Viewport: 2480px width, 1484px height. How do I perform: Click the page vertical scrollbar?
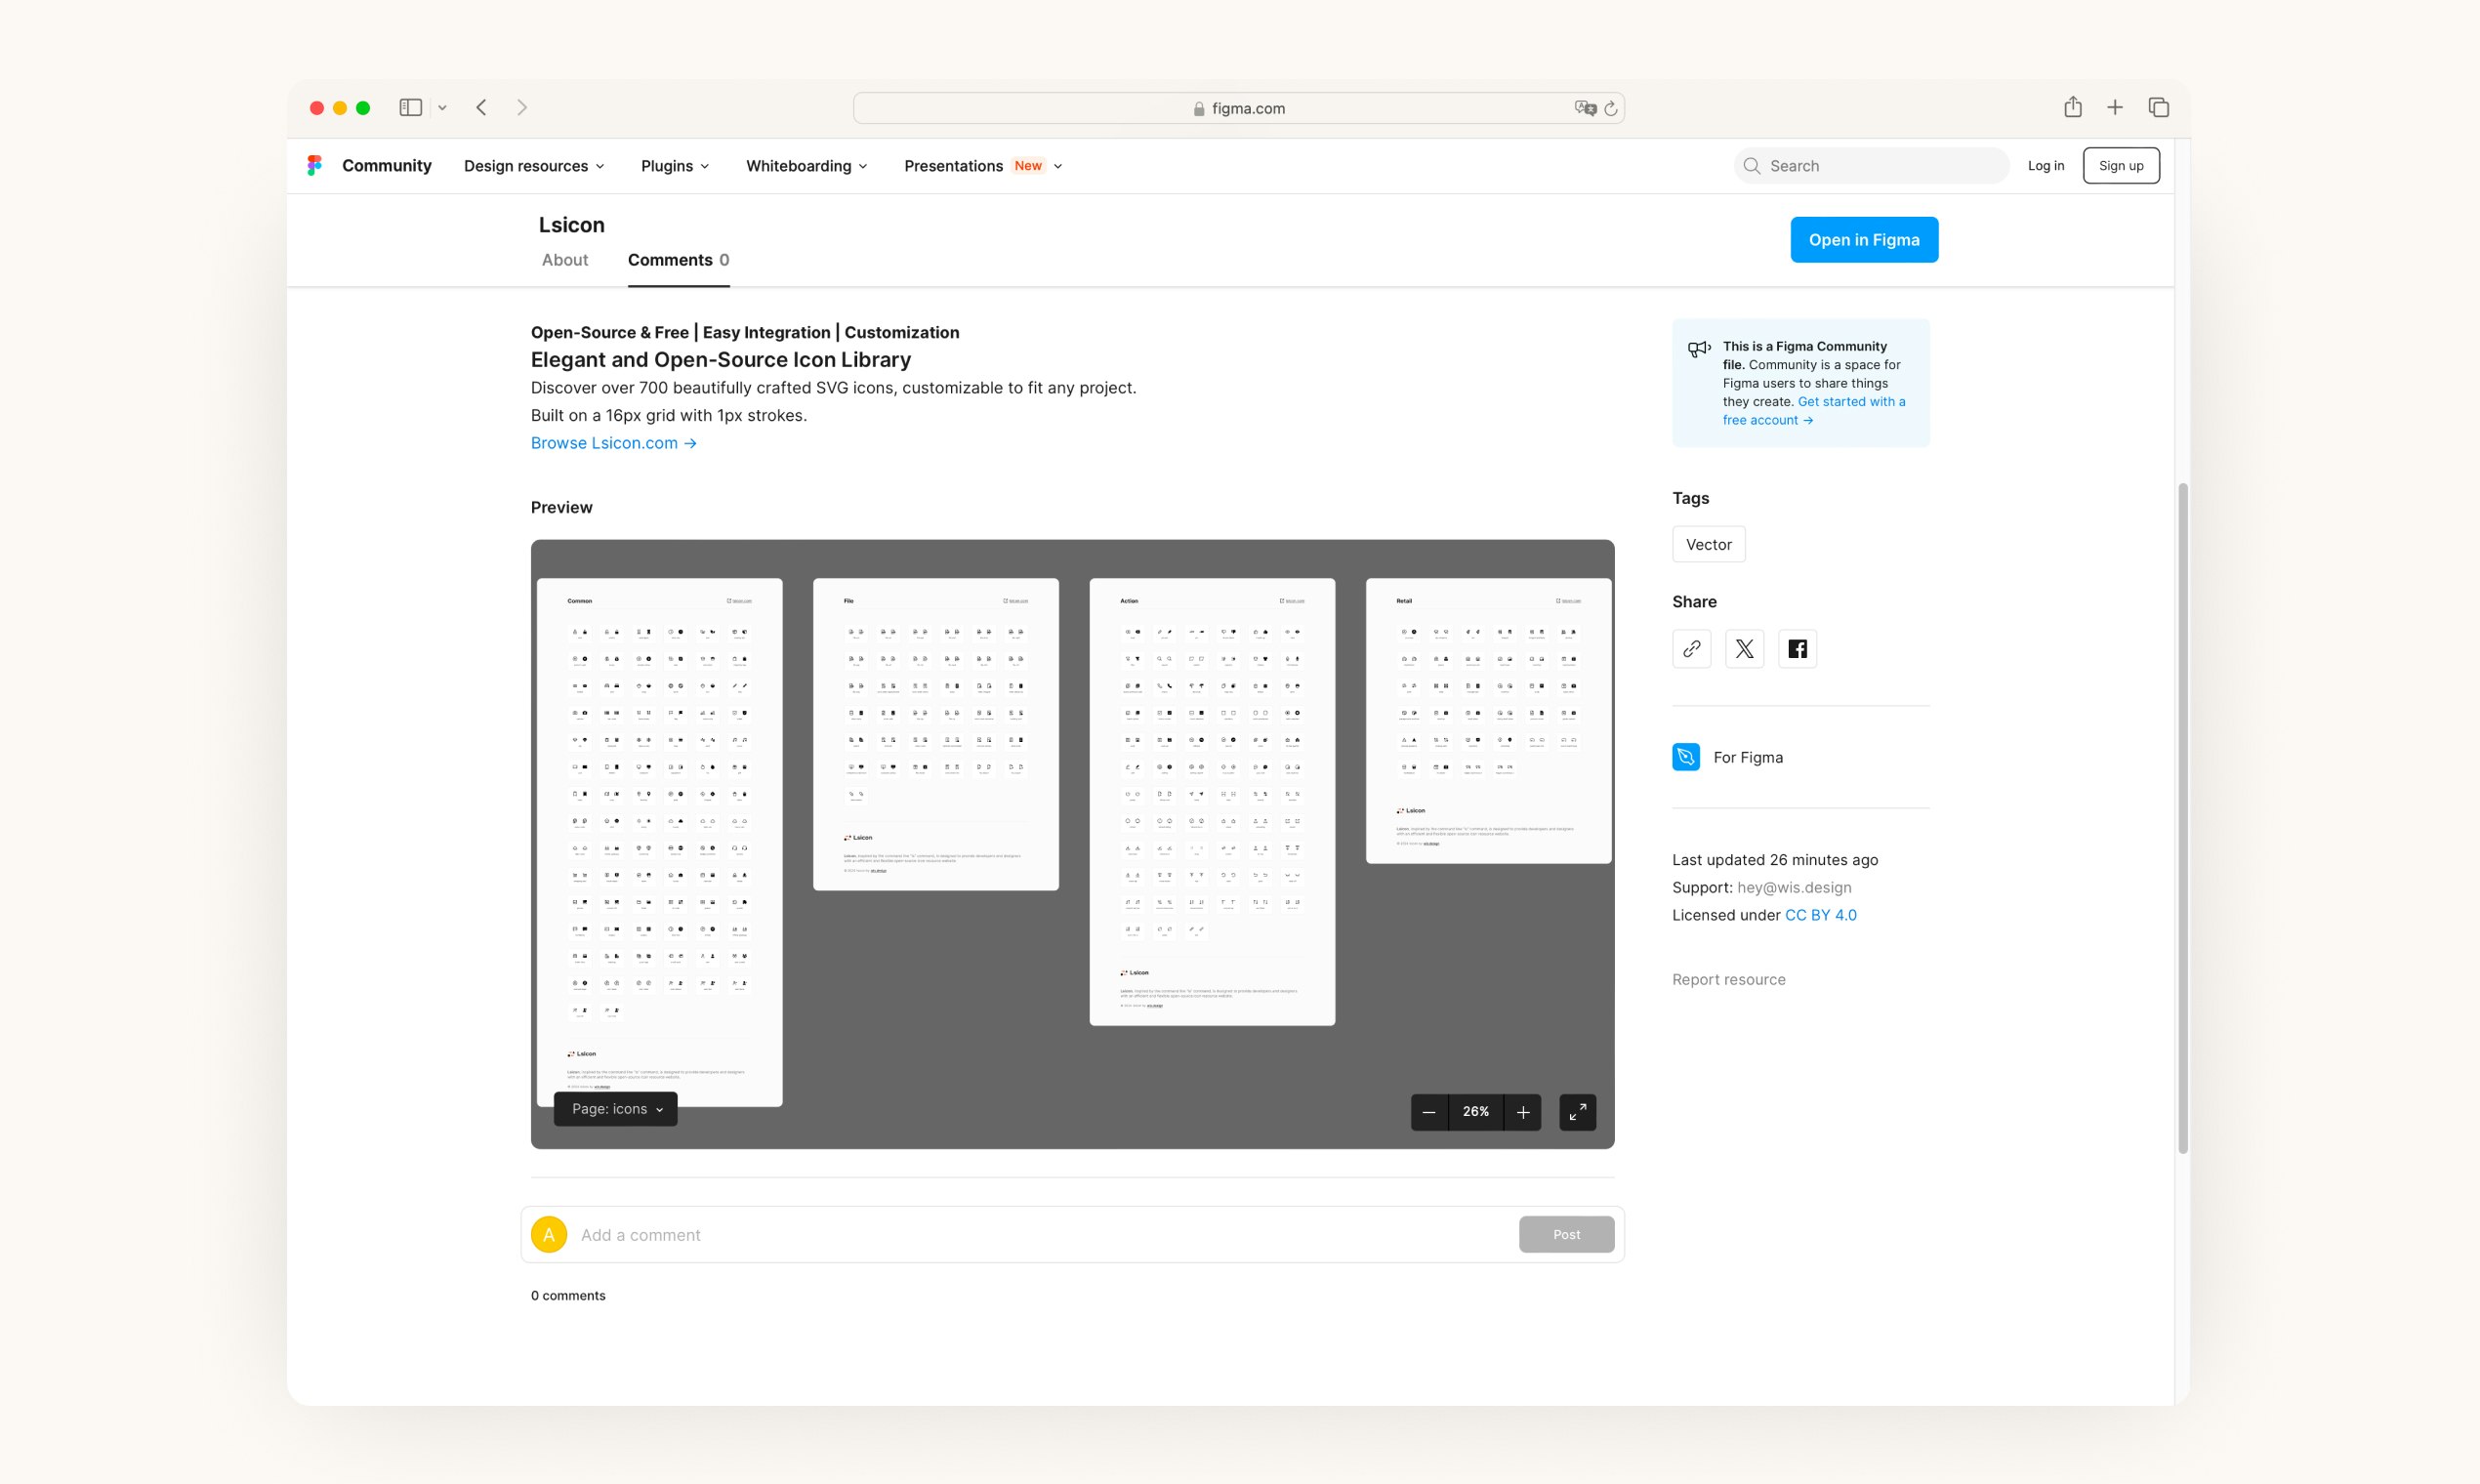point(2183,818)
